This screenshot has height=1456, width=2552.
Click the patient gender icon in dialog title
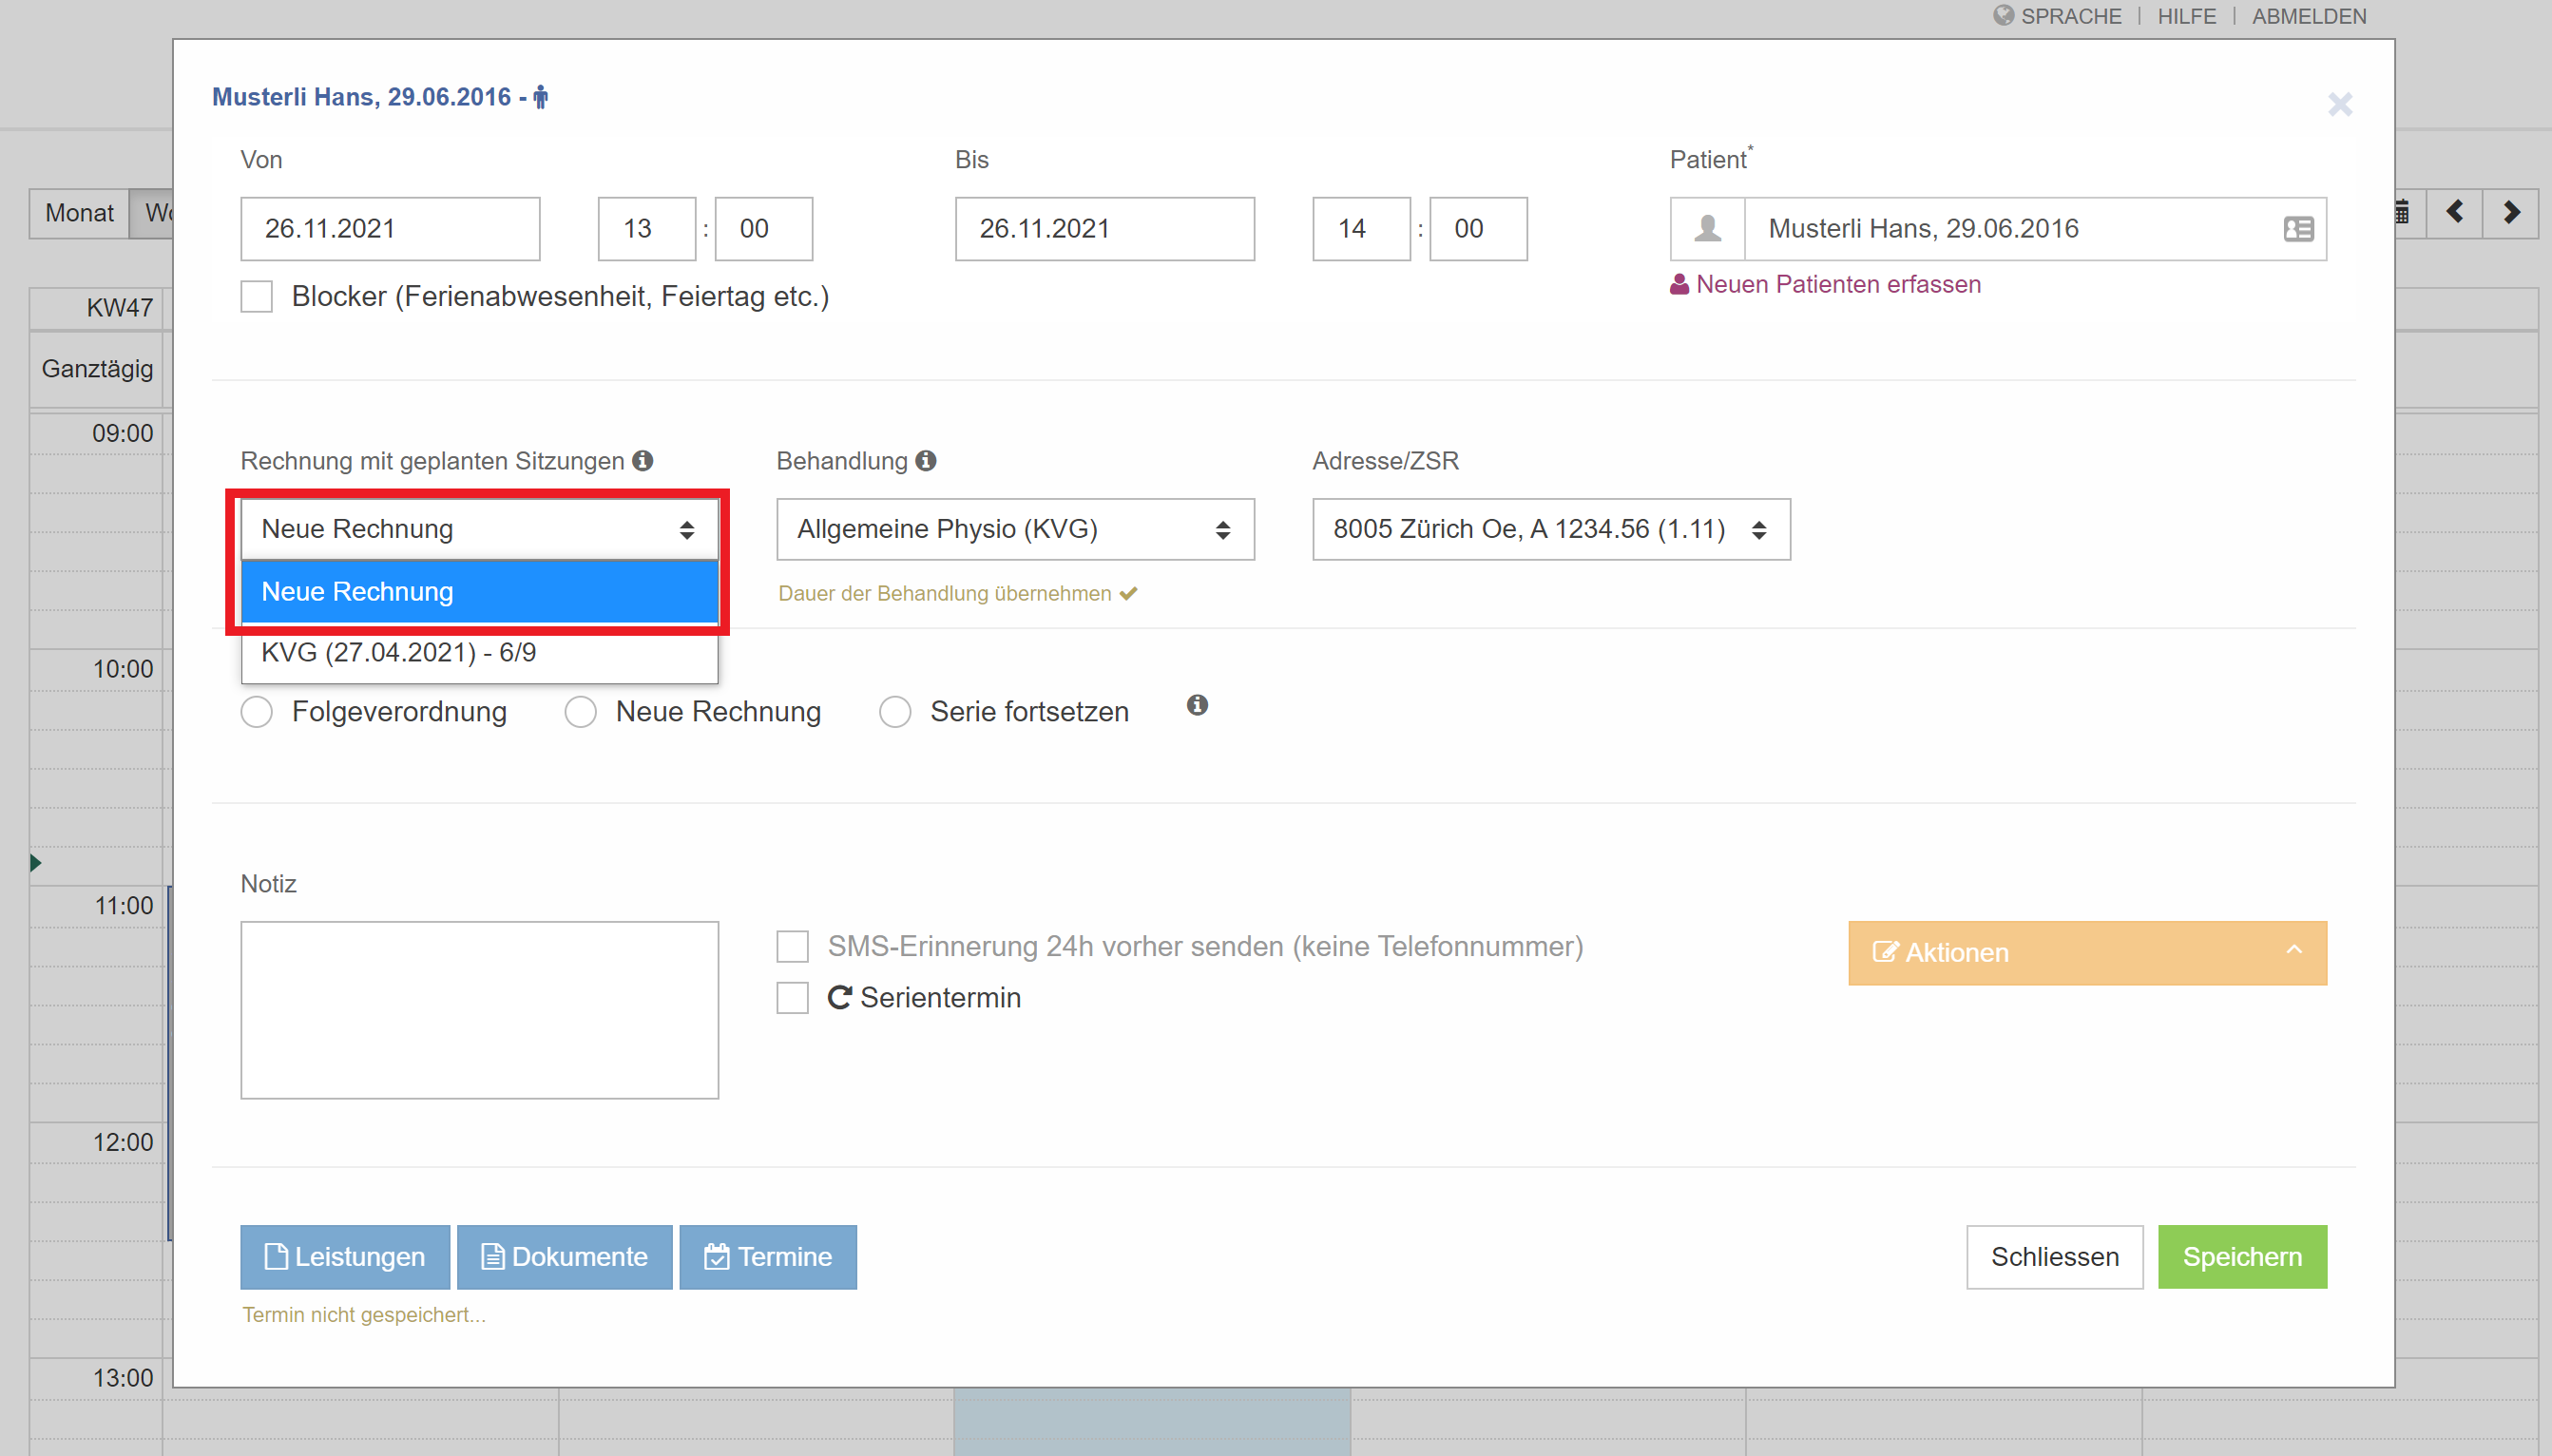[x=541, y=97]
